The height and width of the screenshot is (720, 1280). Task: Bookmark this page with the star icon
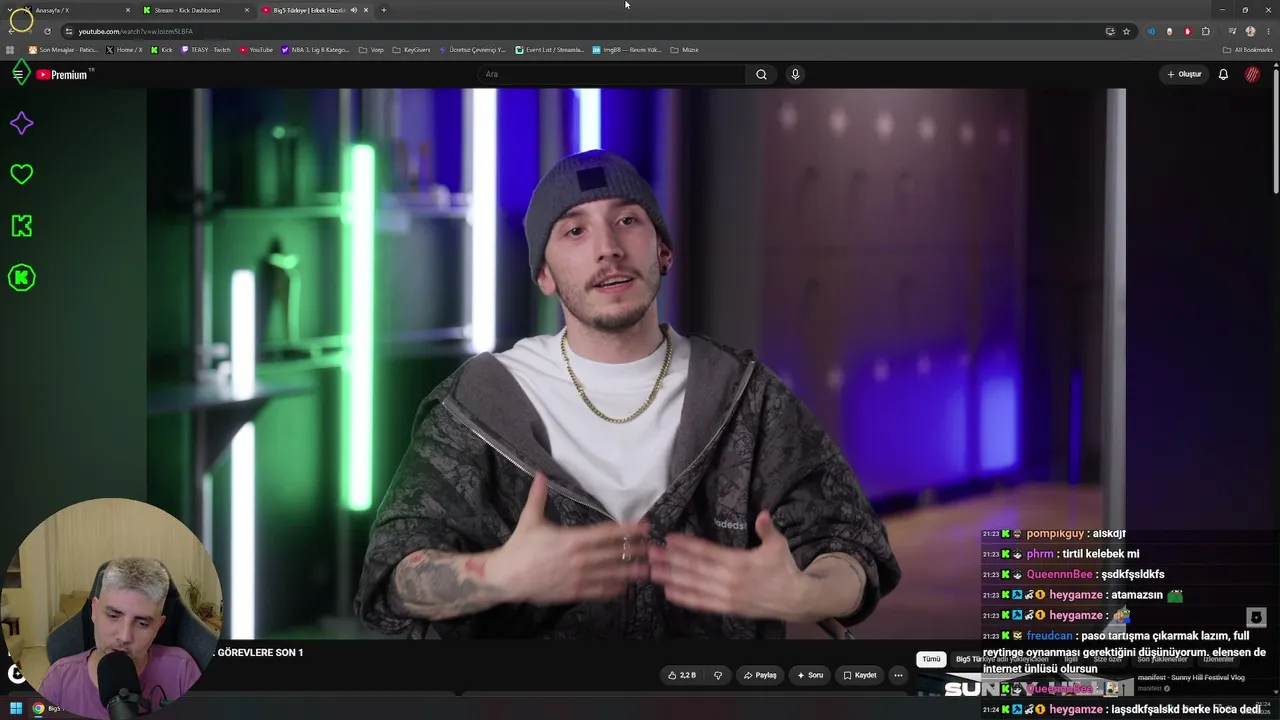click(1126, 31)
